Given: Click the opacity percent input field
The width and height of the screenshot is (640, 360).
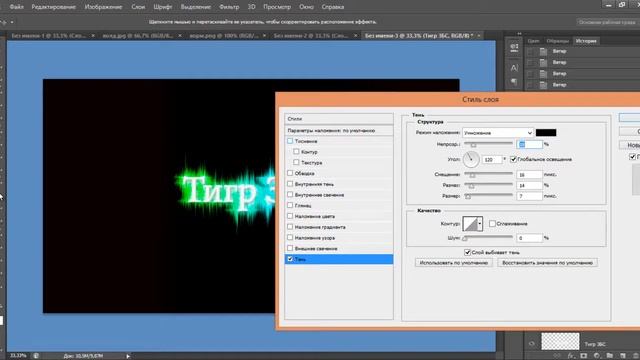Looking at the screenshot, I should (x=529, y=144).
